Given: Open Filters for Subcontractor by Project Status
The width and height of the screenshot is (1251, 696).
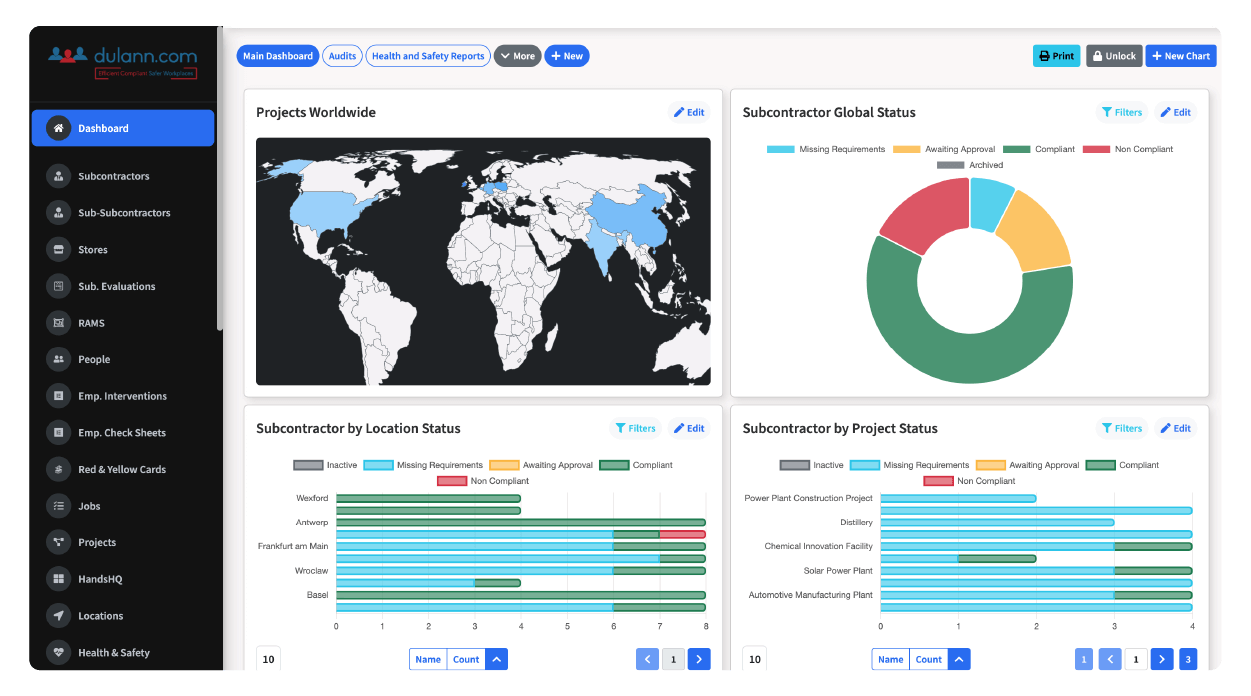Looking at the screenshot, I should [x=1122, y=428].
